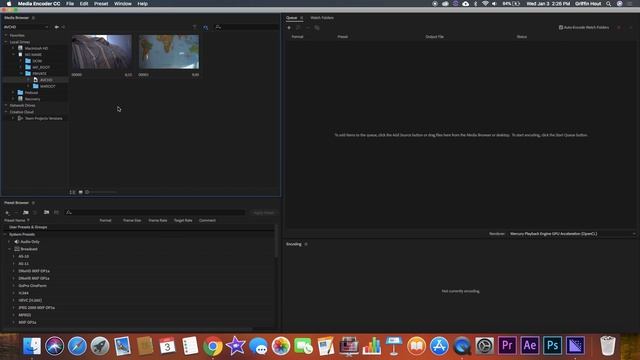Screen dimensions: 640x360
Task: Switch Media Browser to list view
Action: point(72,192)
